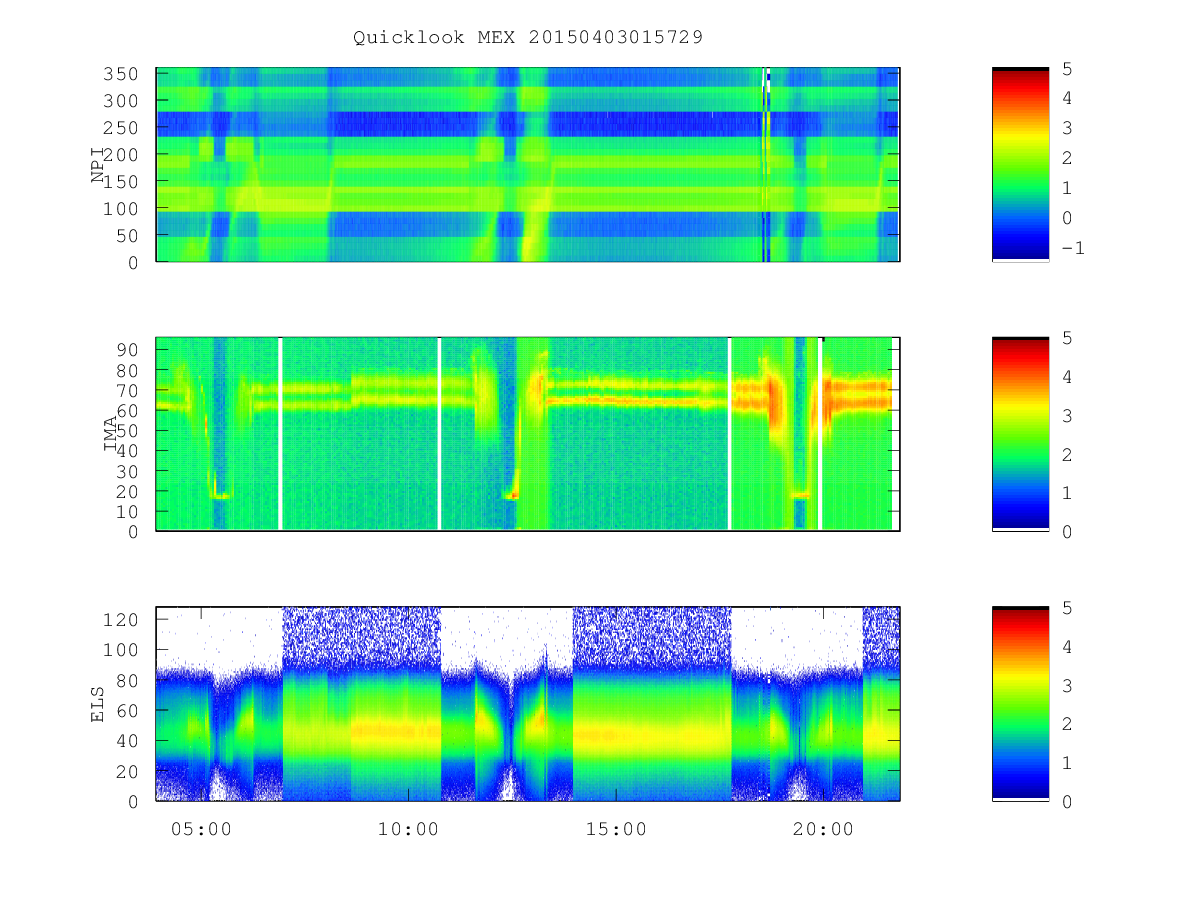Click the "4" label on ELS color bar
The width and height of the screenshot is (1200, 900).
tap(1067, 646)
